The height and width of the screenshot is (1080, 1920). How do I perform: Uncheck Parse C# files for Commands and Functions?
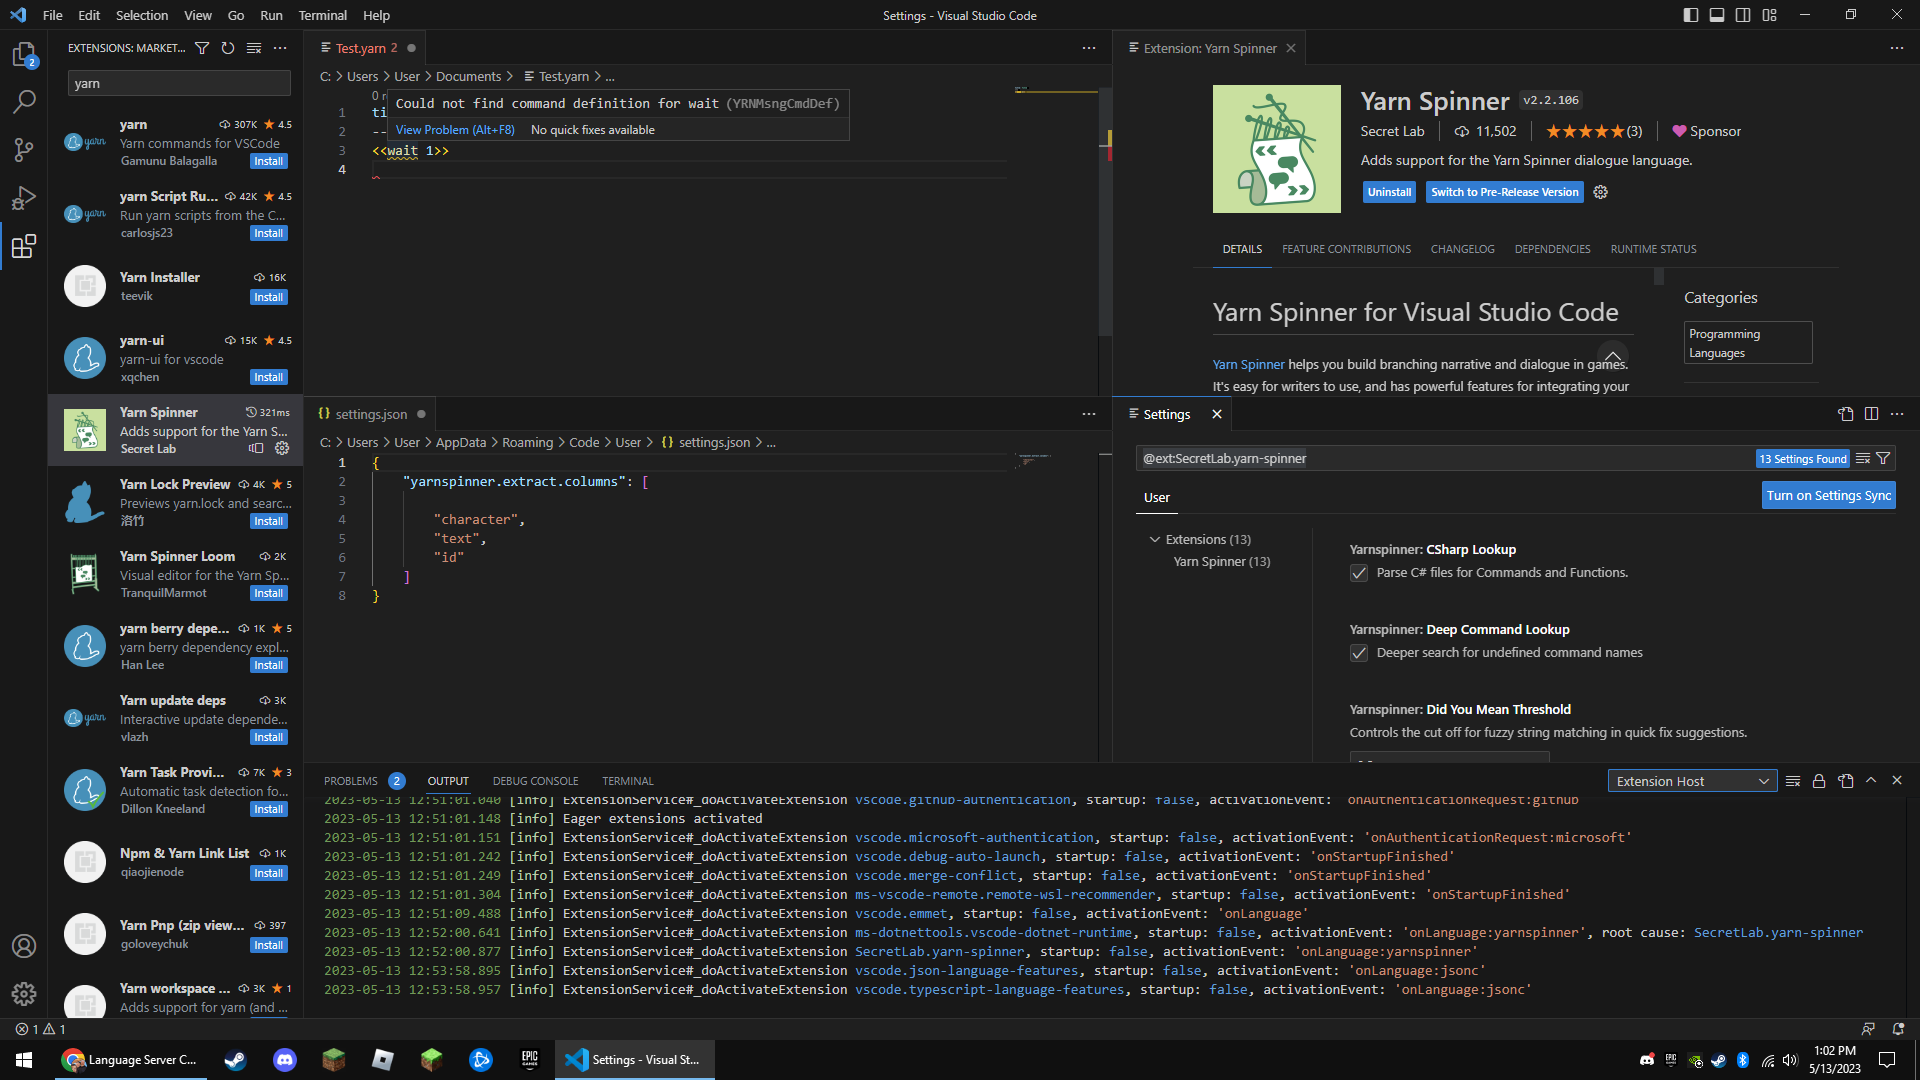point(1359,573)
